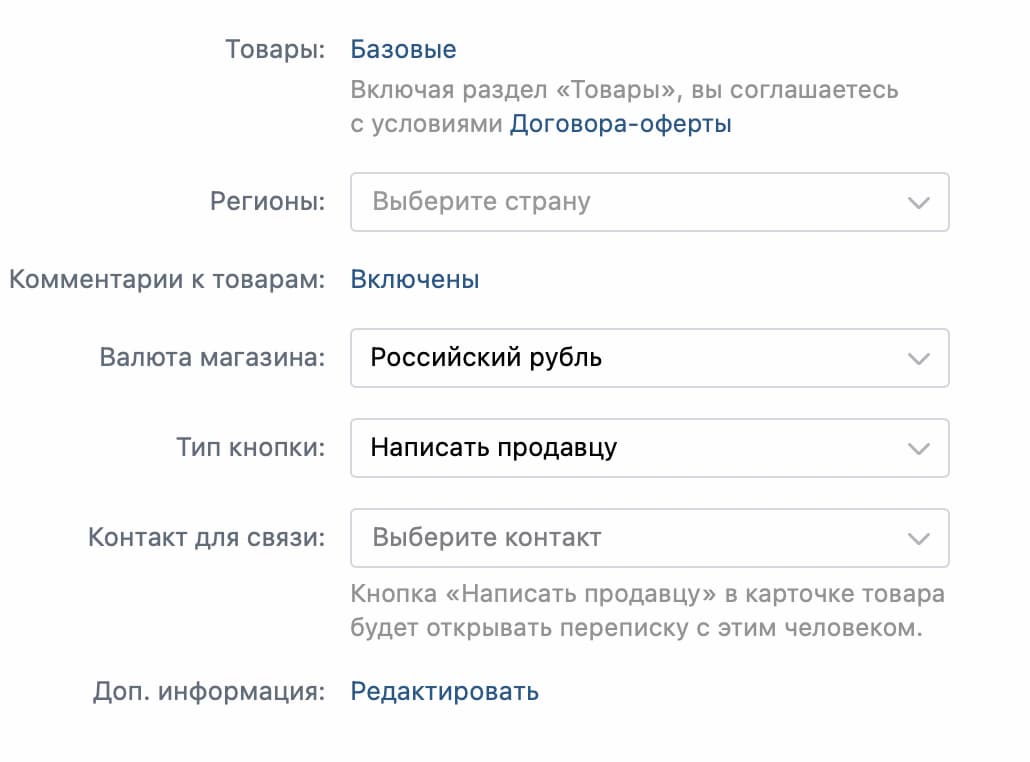This screenshot has width=1030, height=762.
Task: Expand the currency chevron next to «Российский рубль»
Action: [917, 358]
